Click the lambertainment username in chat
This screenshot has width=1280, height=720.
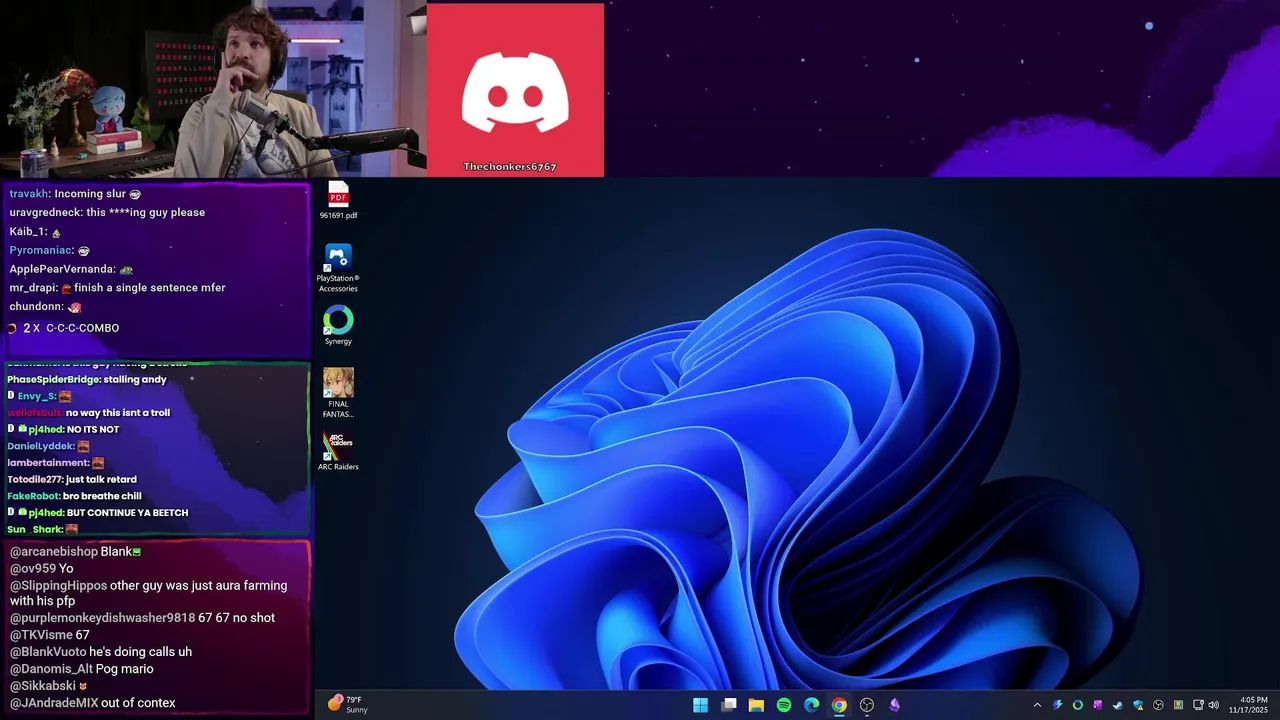pos(48,463)
